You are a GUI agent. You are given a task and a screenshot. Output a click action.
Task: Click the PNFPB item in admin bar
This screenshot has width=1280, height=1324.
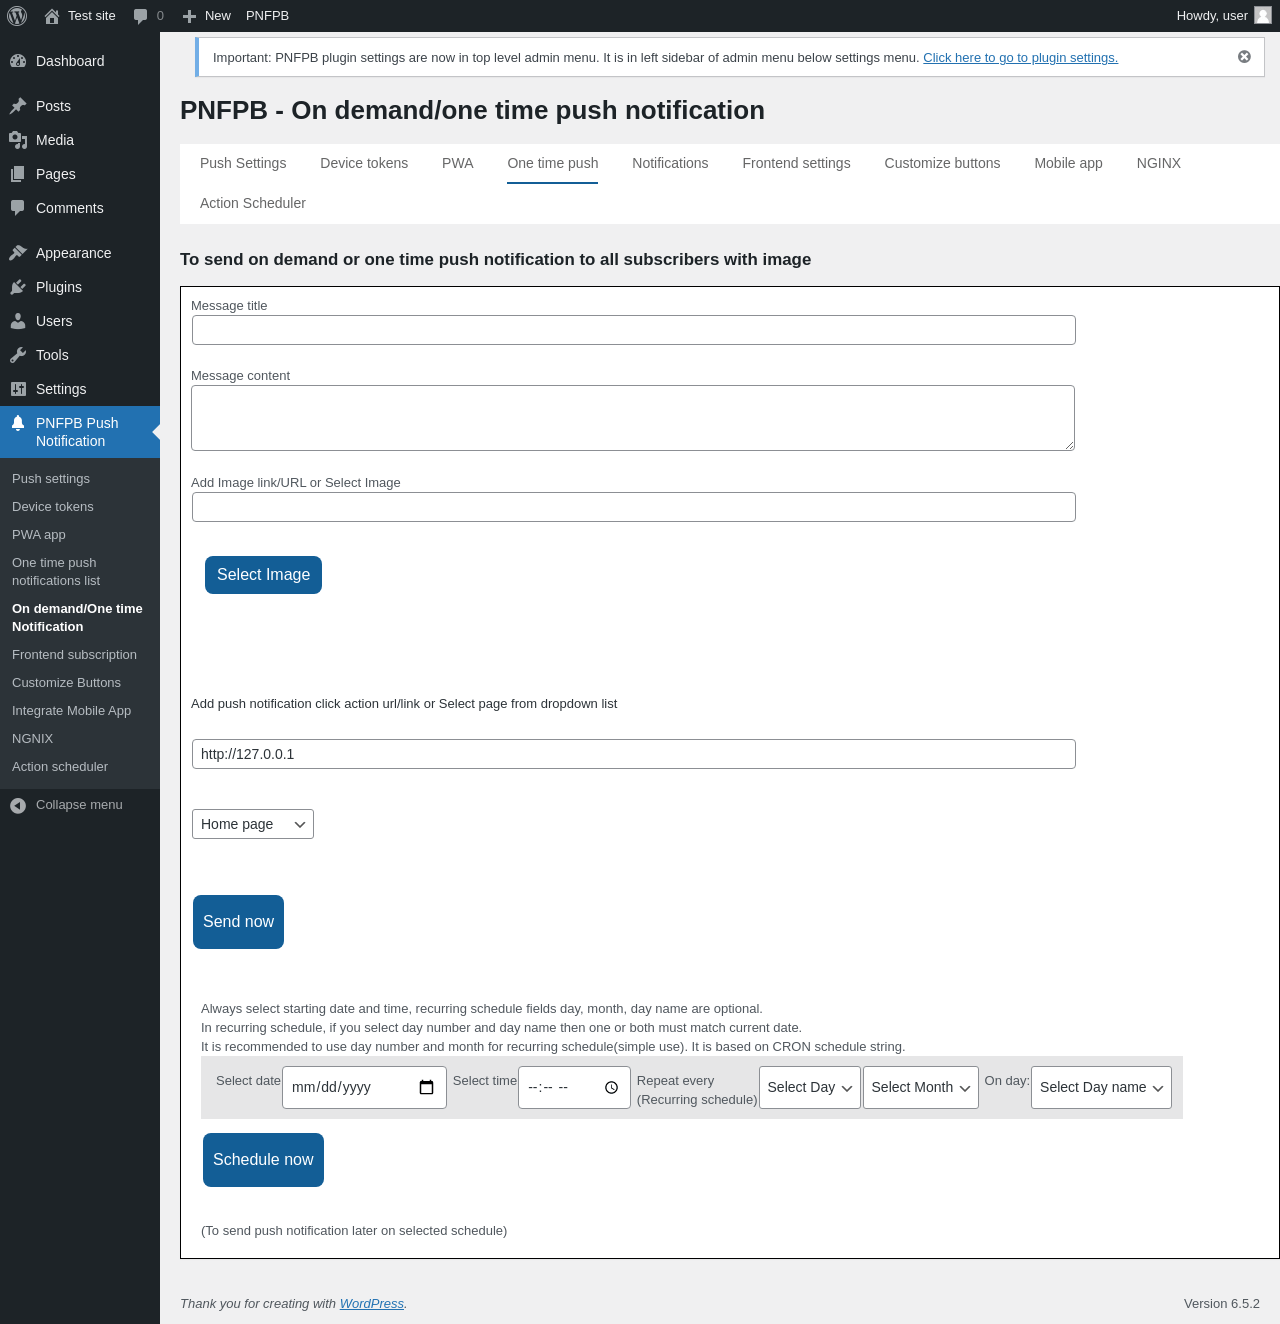(x=267, y=16)
